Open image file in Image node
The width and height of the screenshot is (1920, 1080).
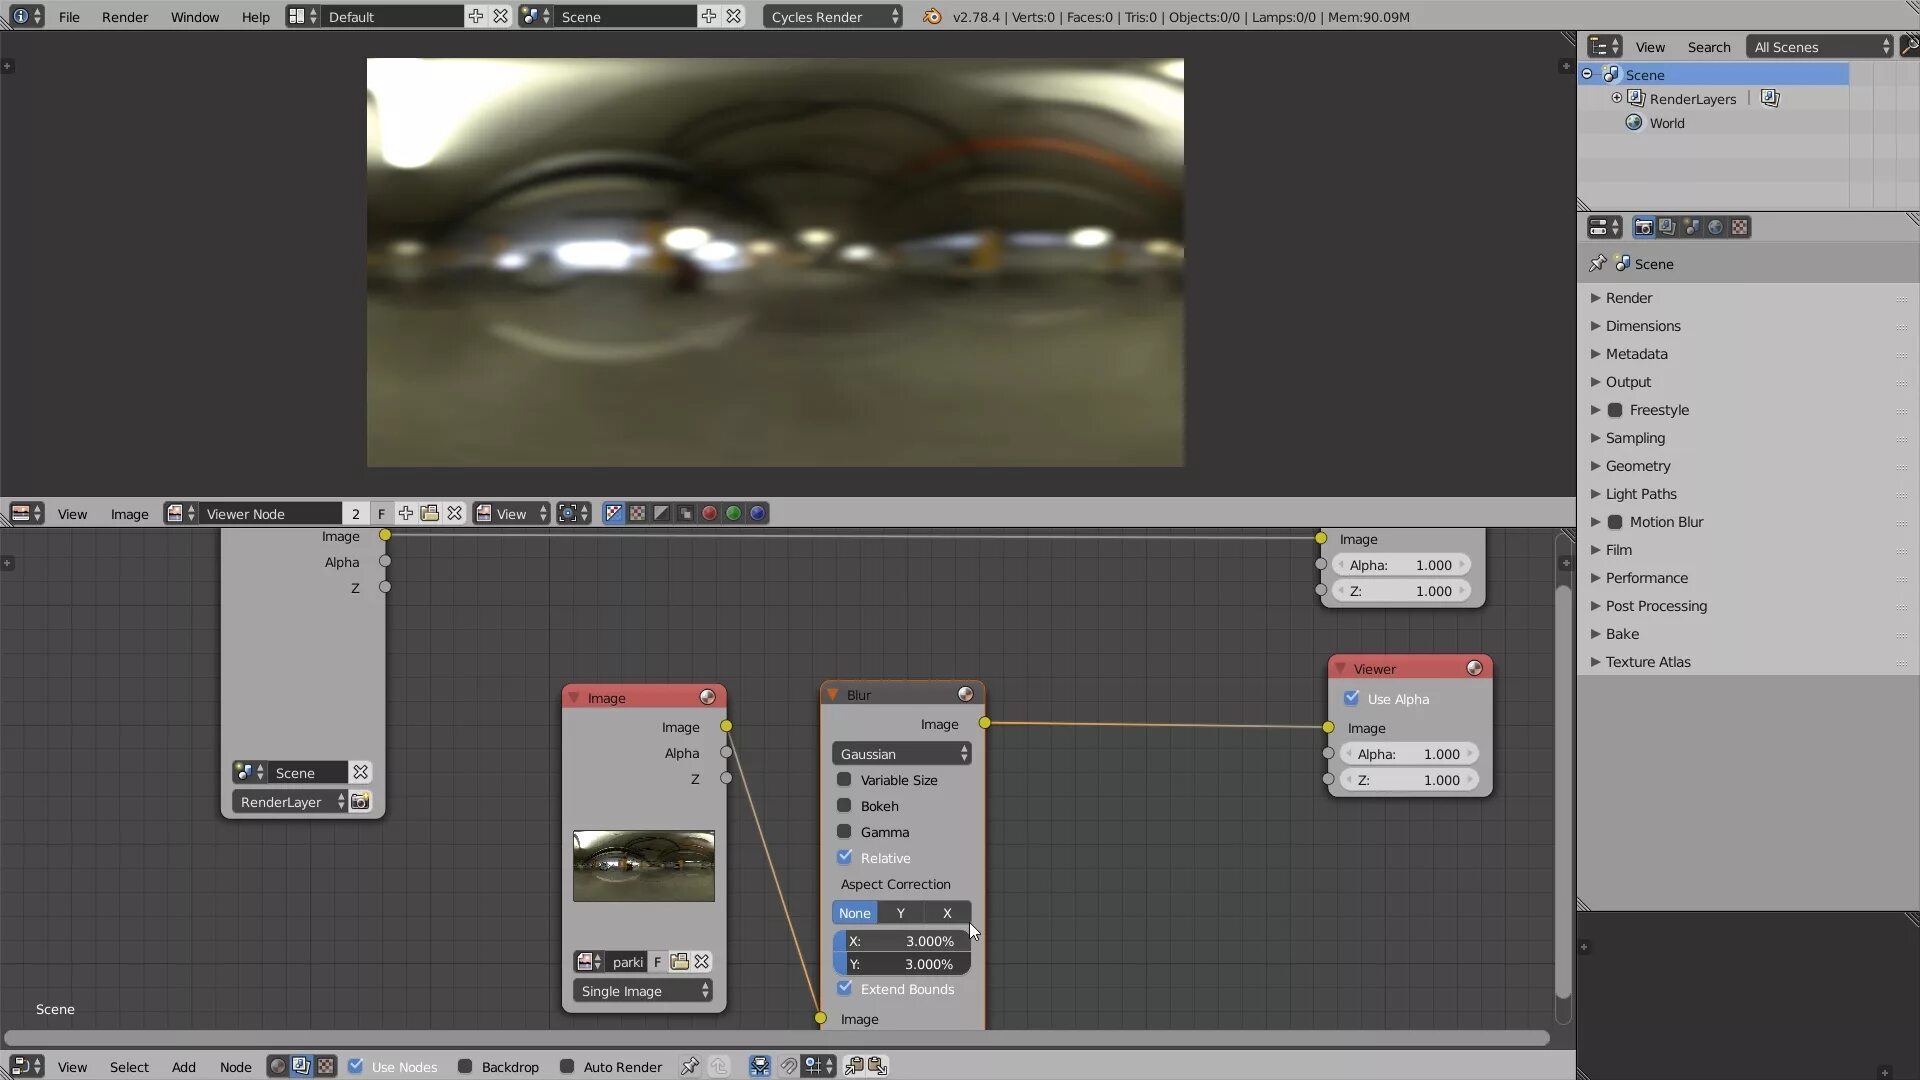pos(679,961)
